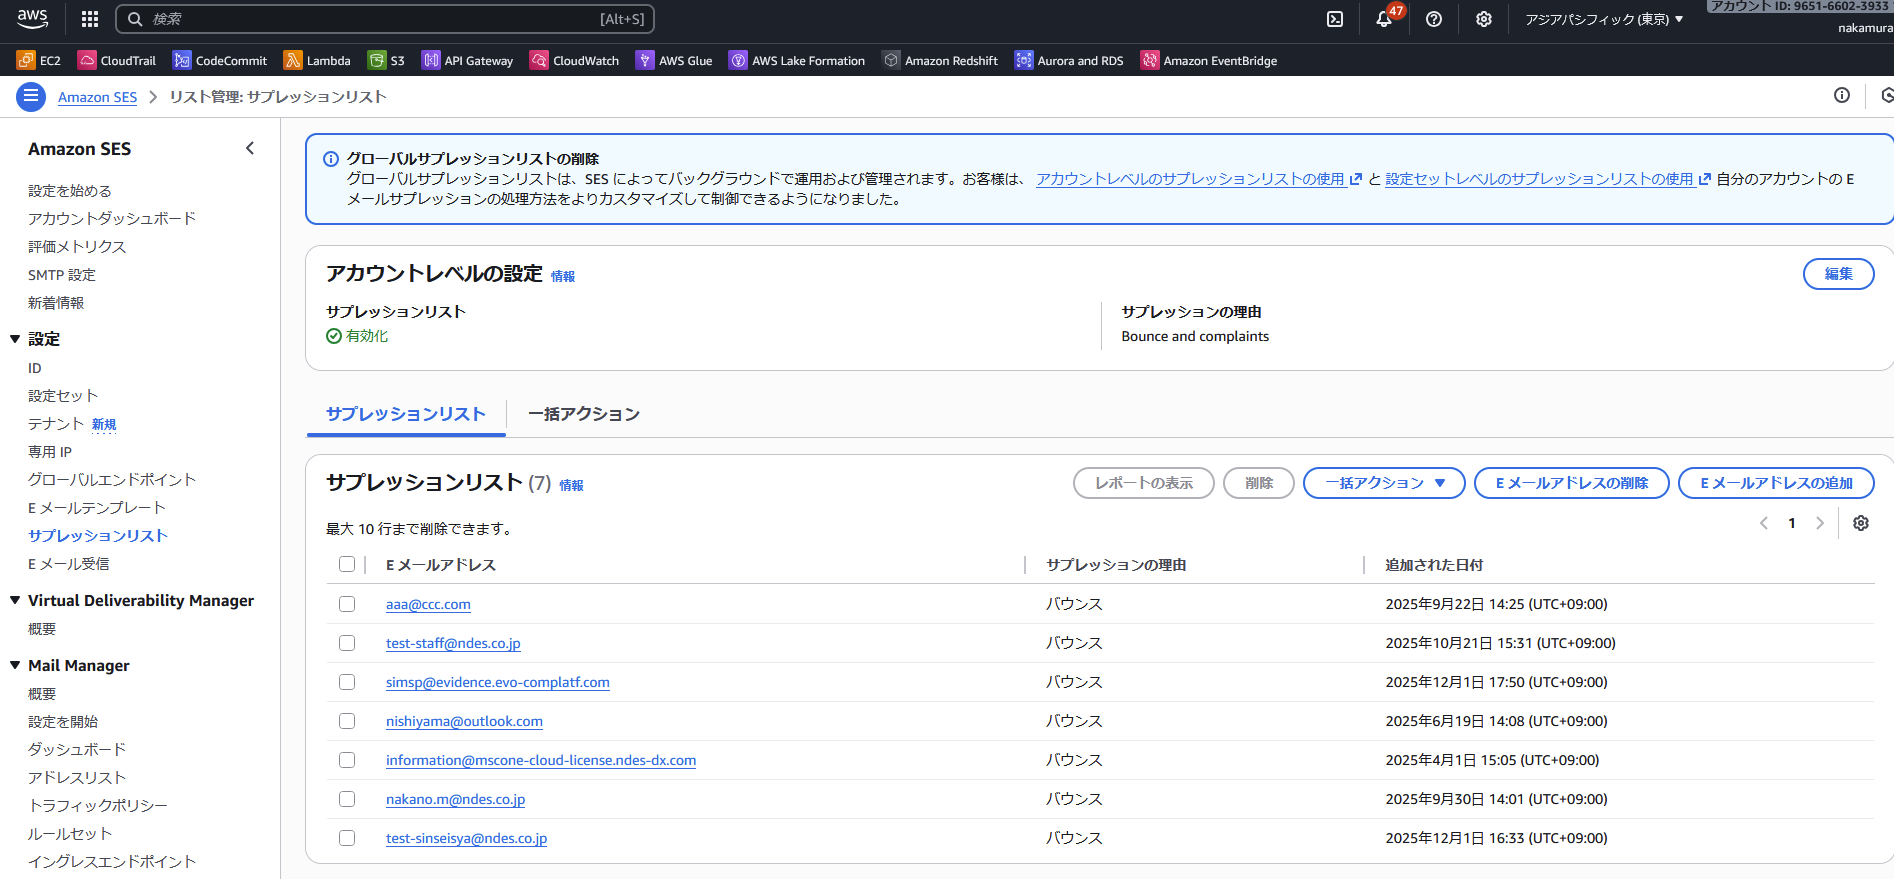
Task: Click the help question mark icon
Action: pyautogui.click(x=1434, y=19)
